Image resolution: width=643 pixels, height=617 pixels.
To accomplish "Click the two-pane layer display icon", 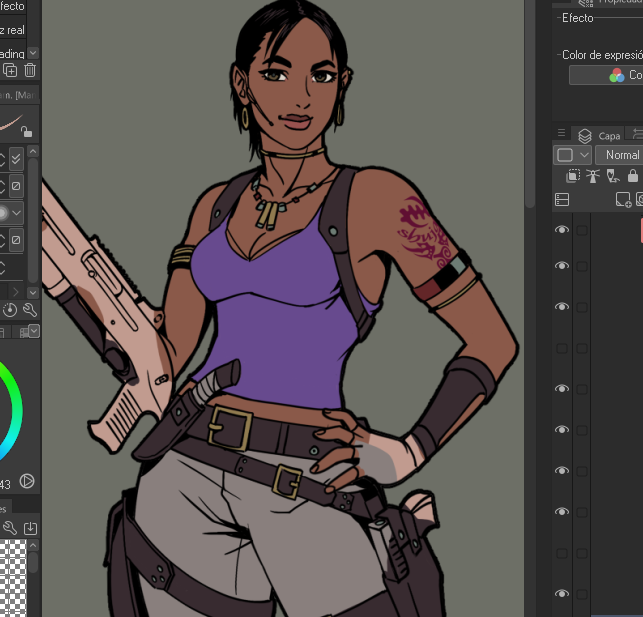I will click(x=562, y=200).
